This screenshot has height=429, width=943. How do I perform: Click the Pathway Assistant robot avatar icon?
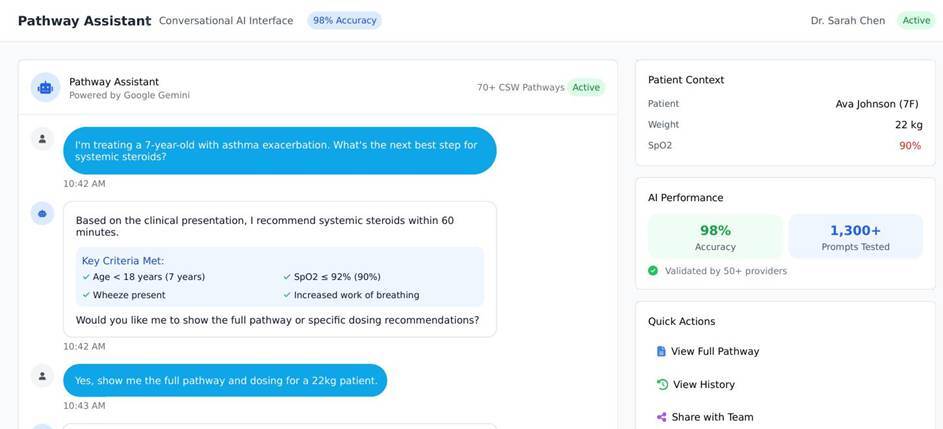click(45, 87)
